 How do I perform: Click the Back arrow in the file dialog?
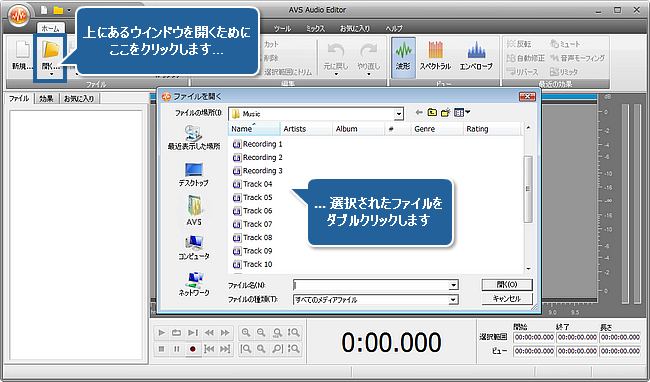click(x=419, y=112)
